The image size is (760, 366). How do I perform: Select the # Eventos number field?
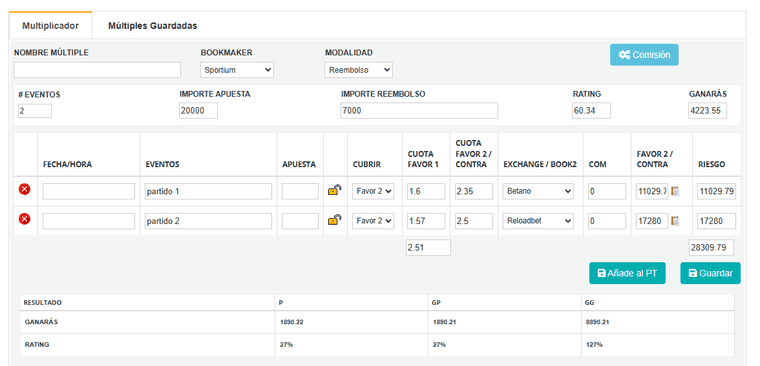click(x=35, y=111)
